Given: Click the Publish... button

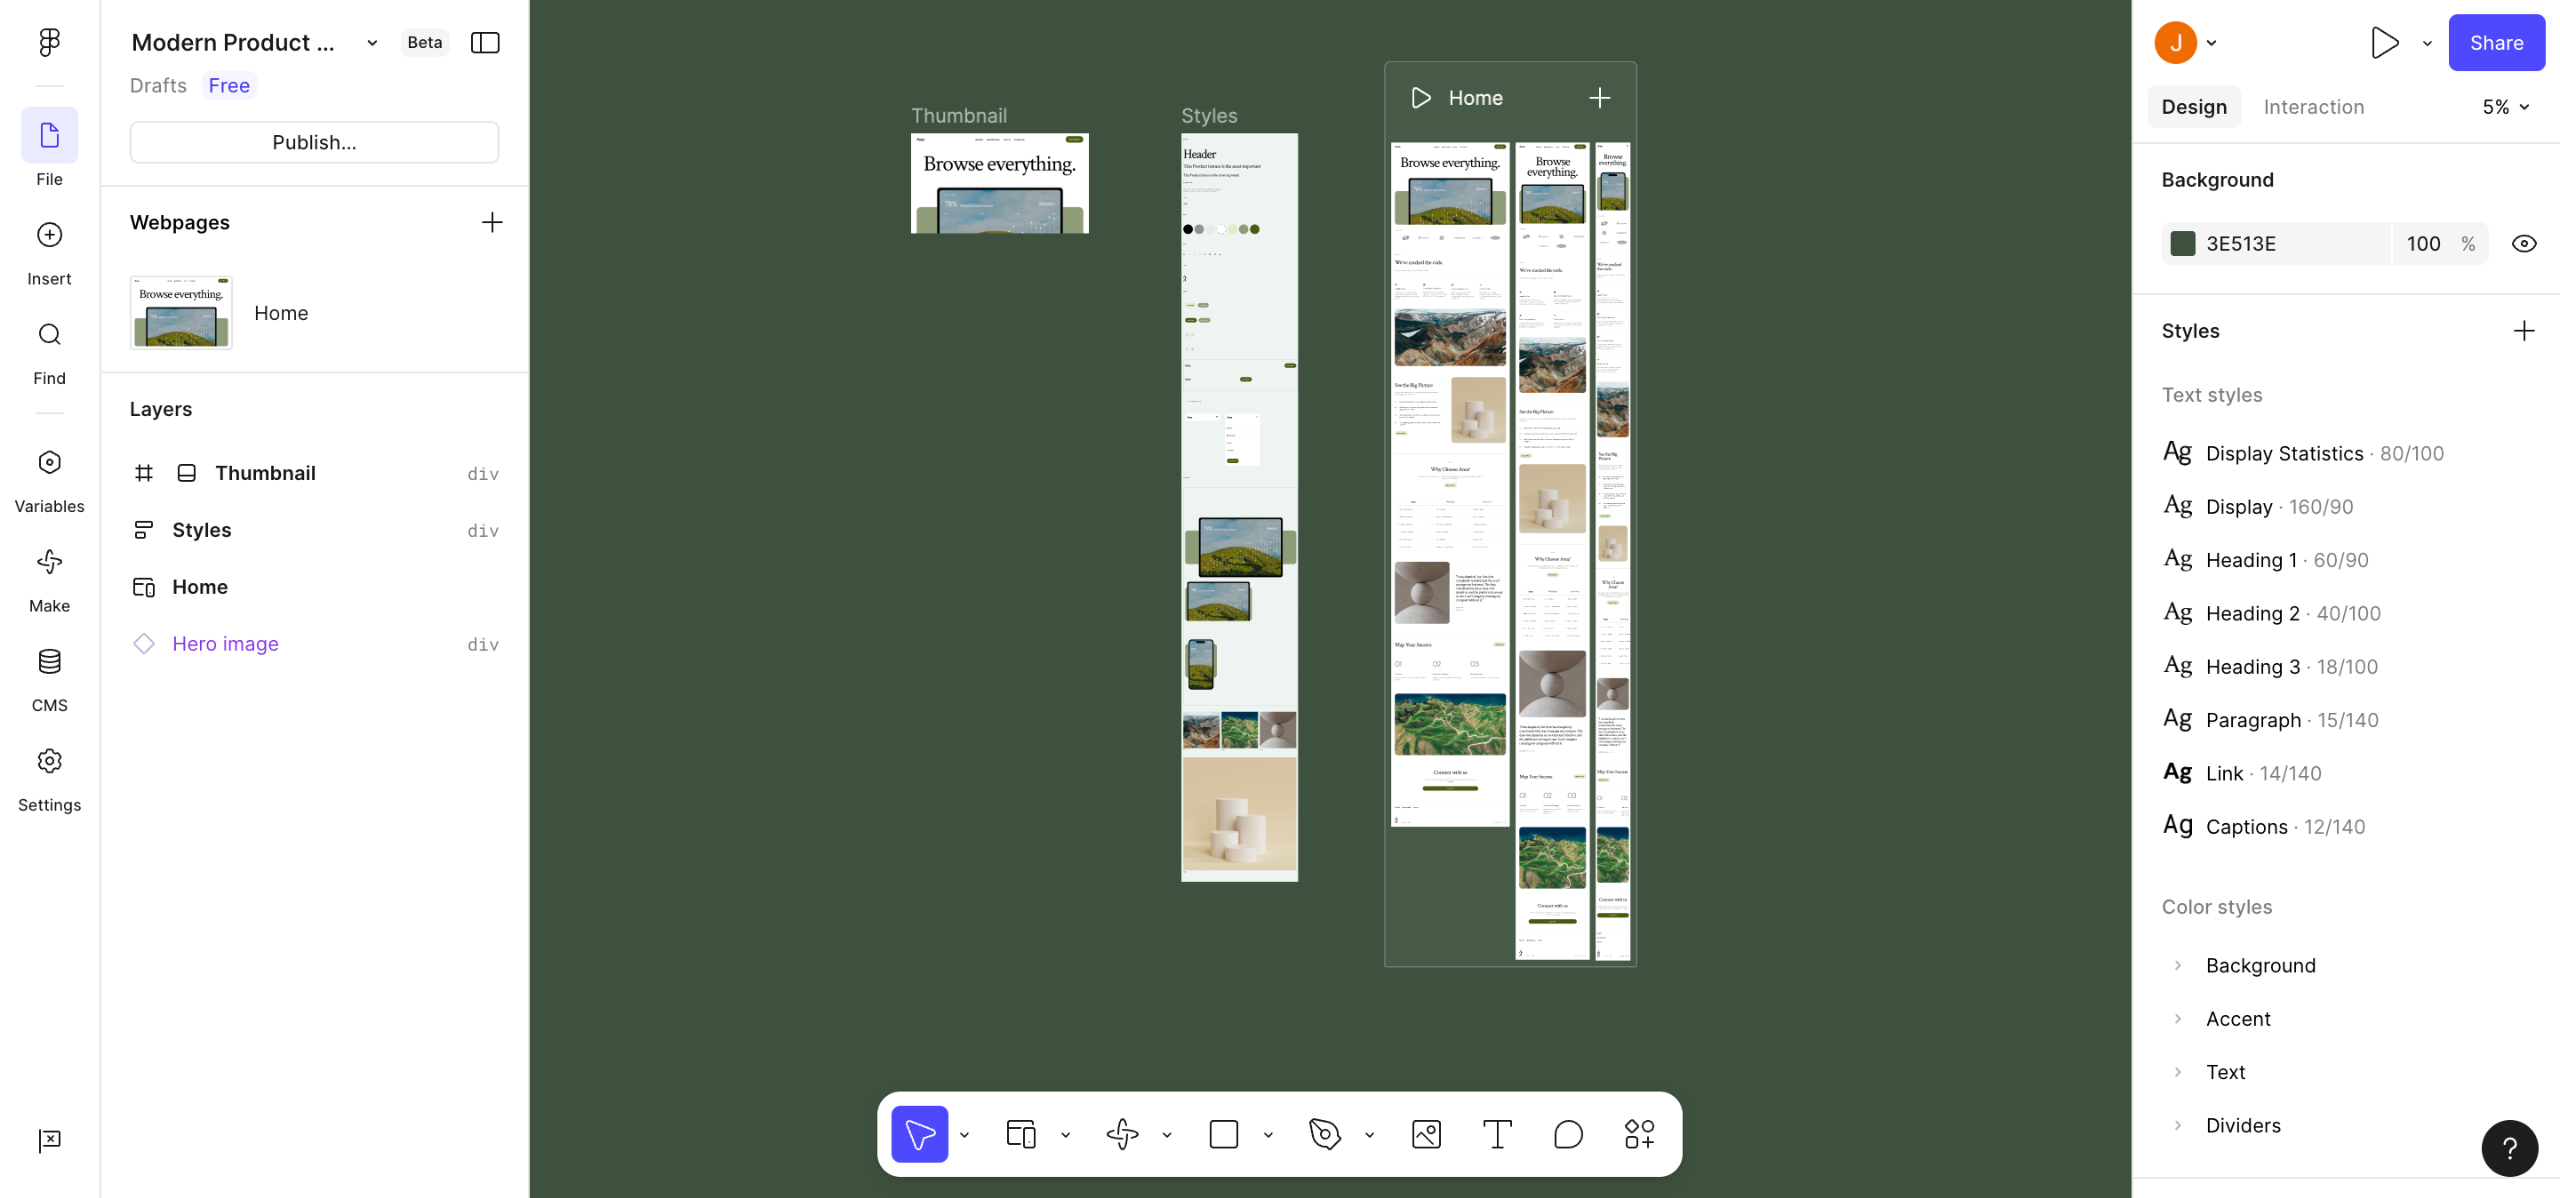Looking at the screenshot, I should (314, 142).
